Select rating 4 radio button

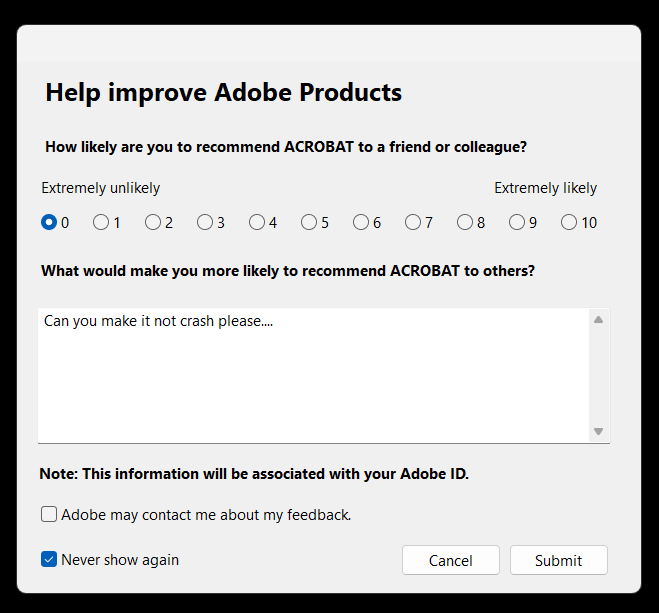[x=257, y=222]
